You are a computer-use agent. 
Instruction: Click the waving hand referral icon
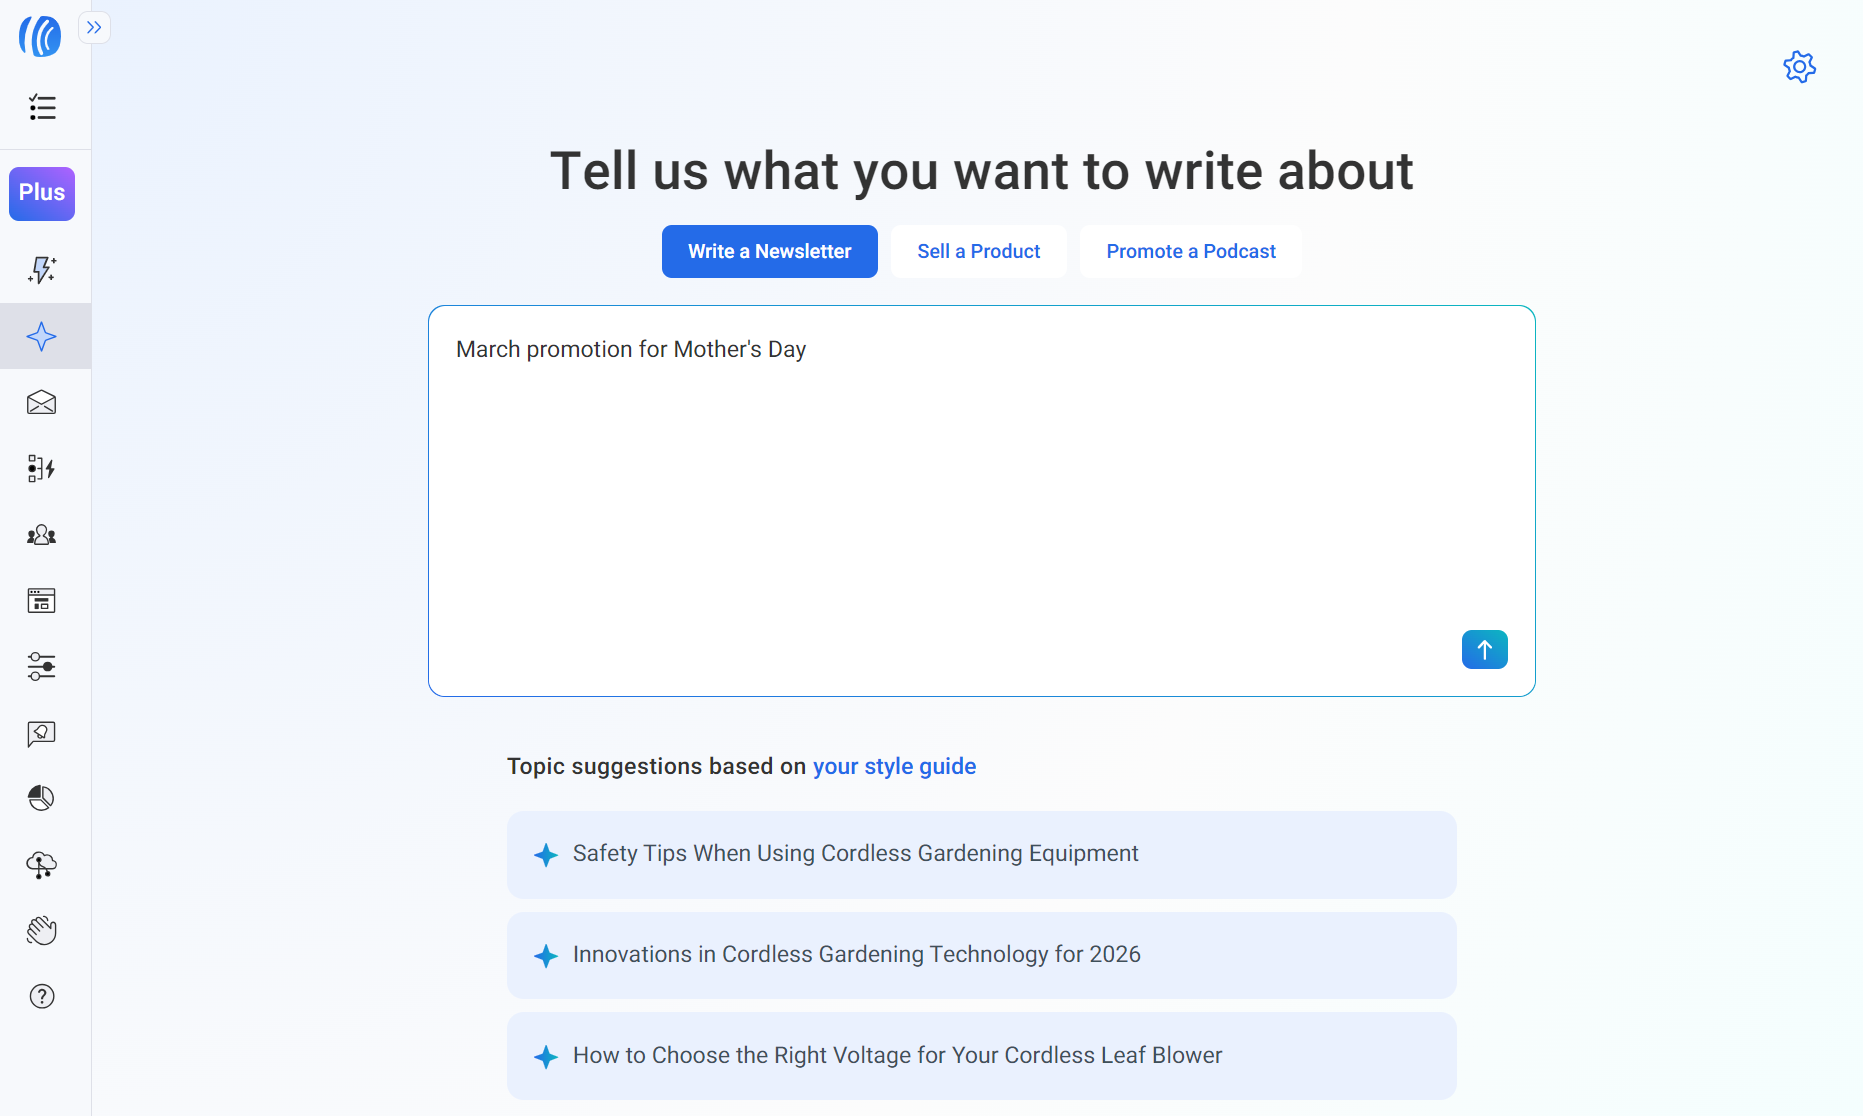point(41,930)
